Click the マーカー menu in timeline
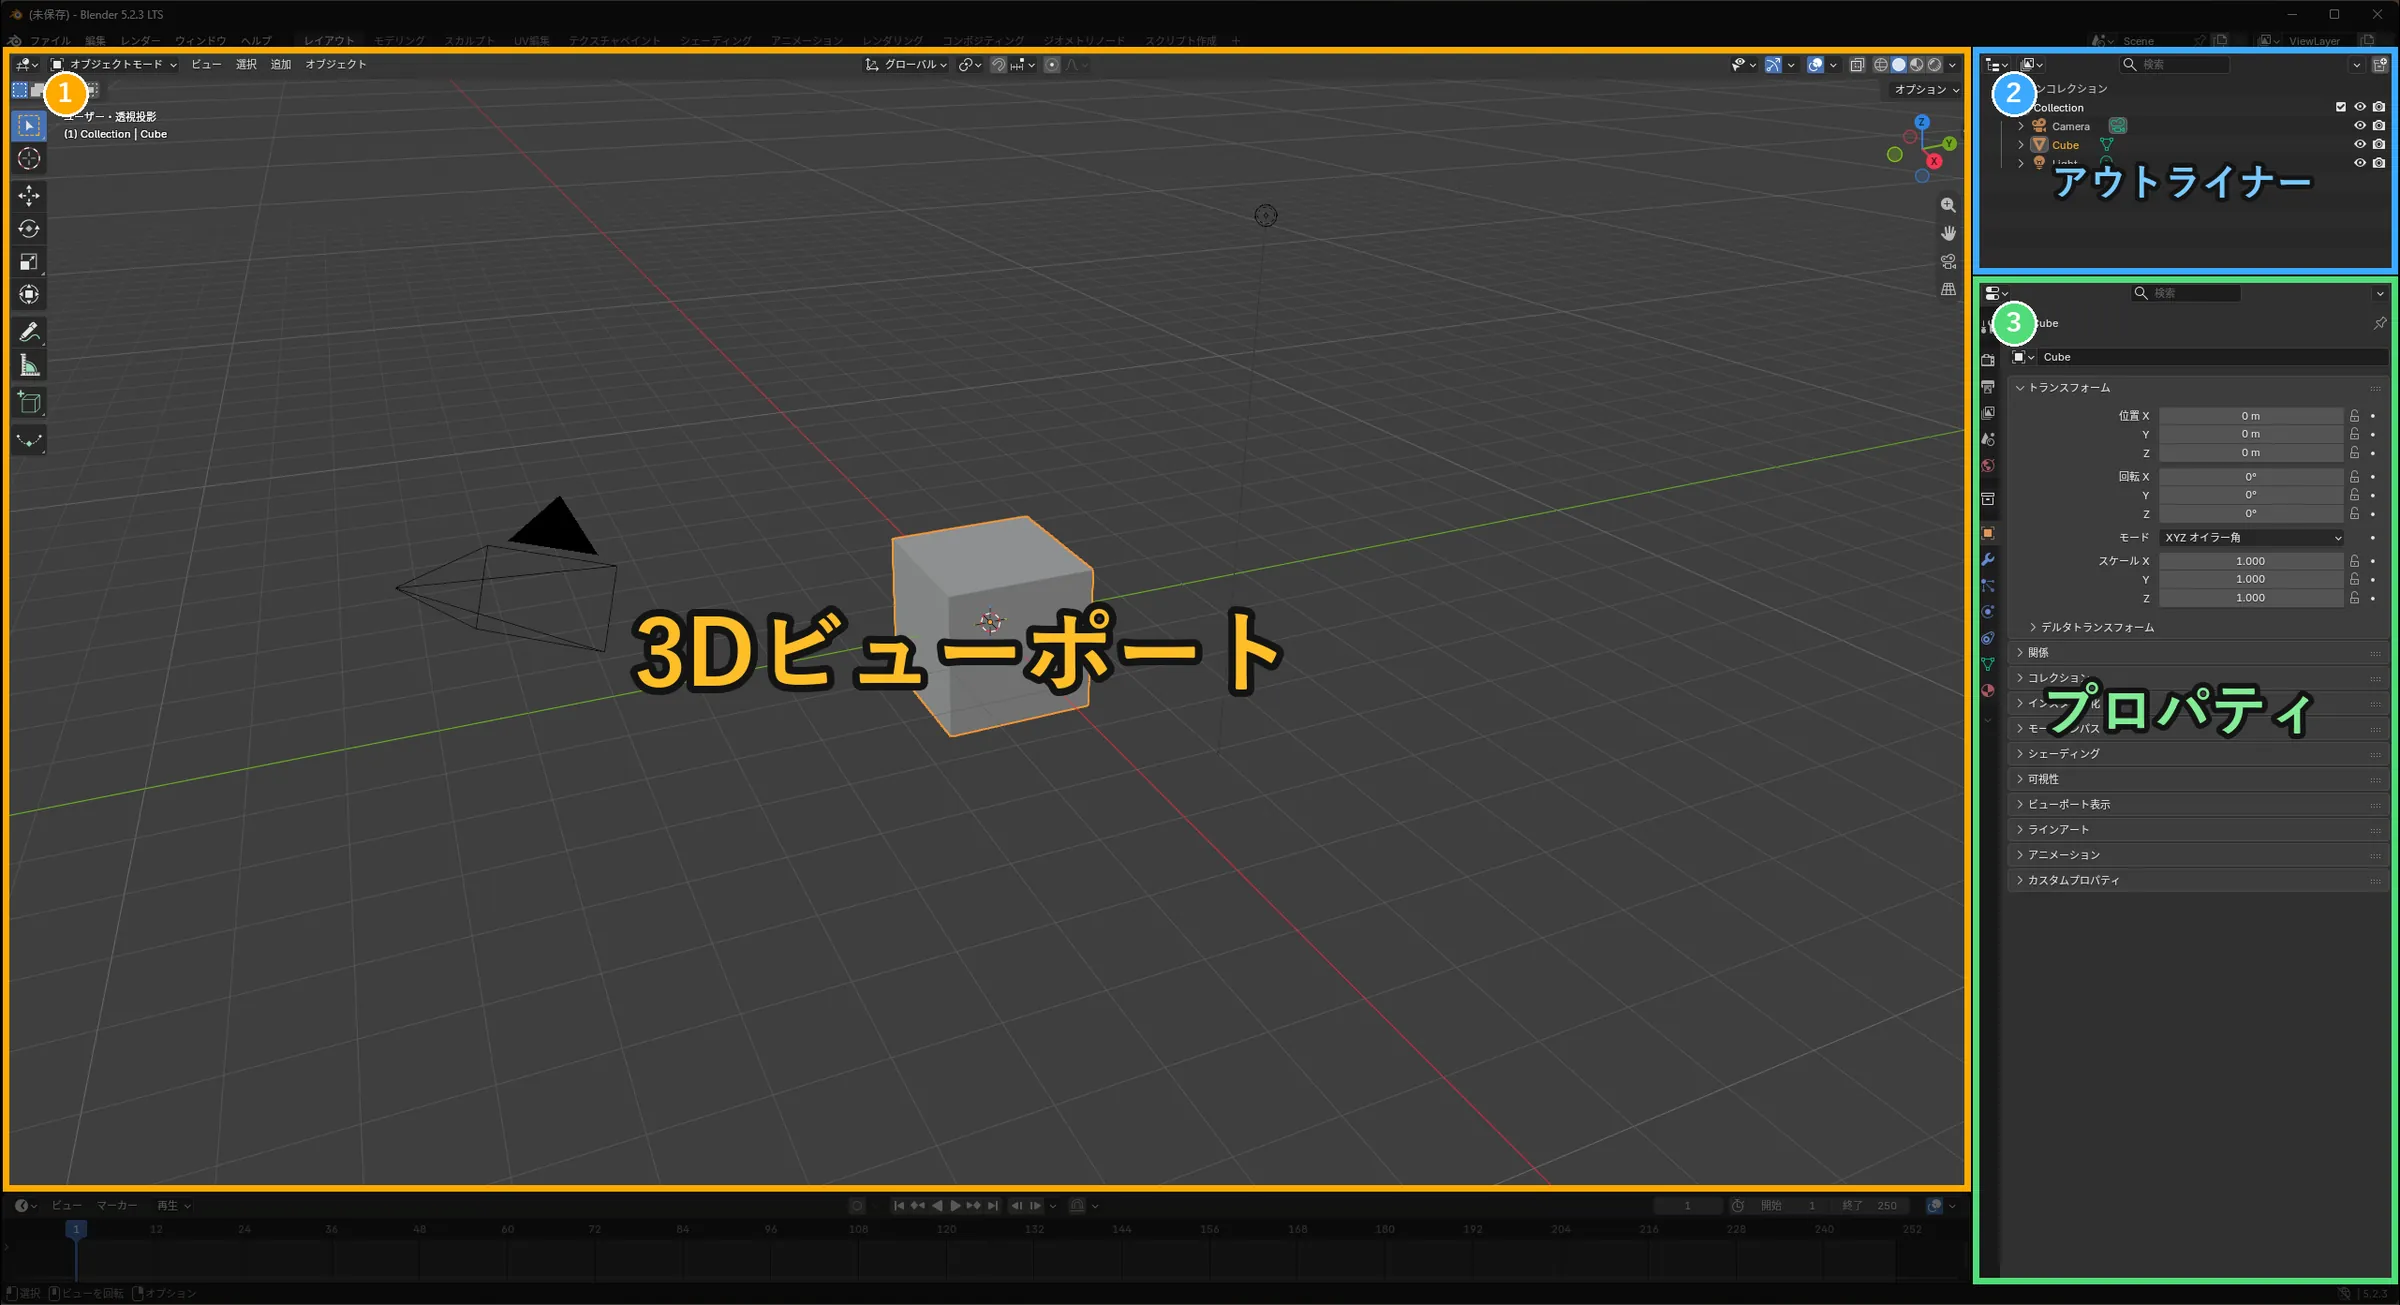 pos(117,1205)
